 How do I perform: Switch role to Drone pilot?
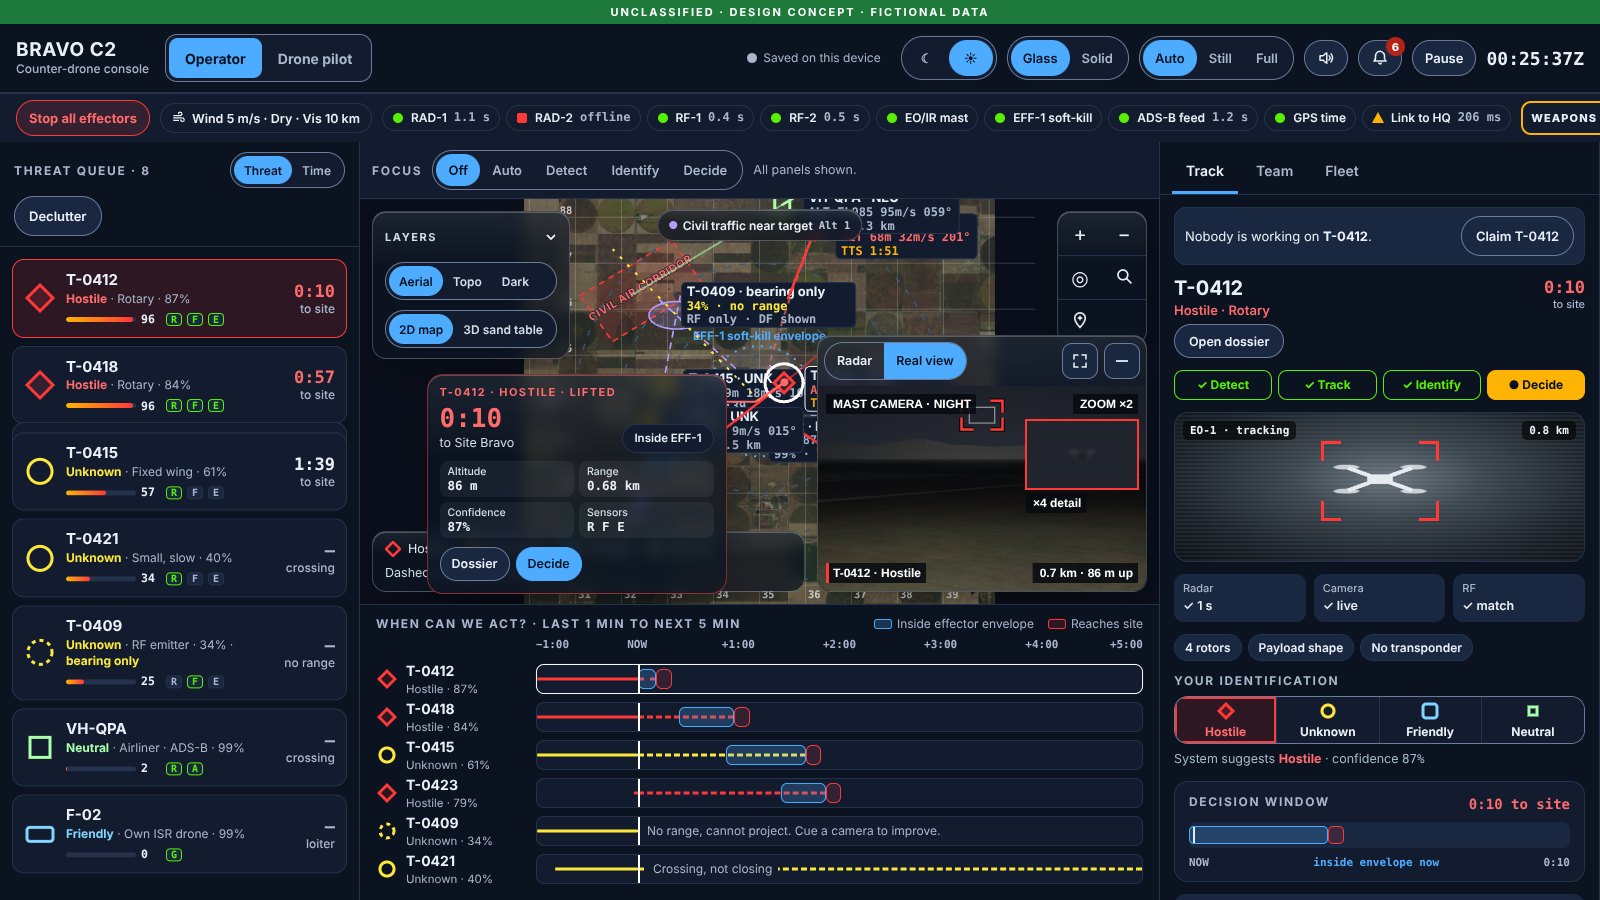[315, 59]
